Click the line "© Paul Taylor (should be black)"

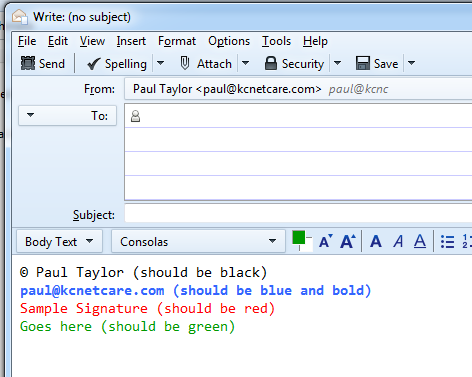[144, 272]
